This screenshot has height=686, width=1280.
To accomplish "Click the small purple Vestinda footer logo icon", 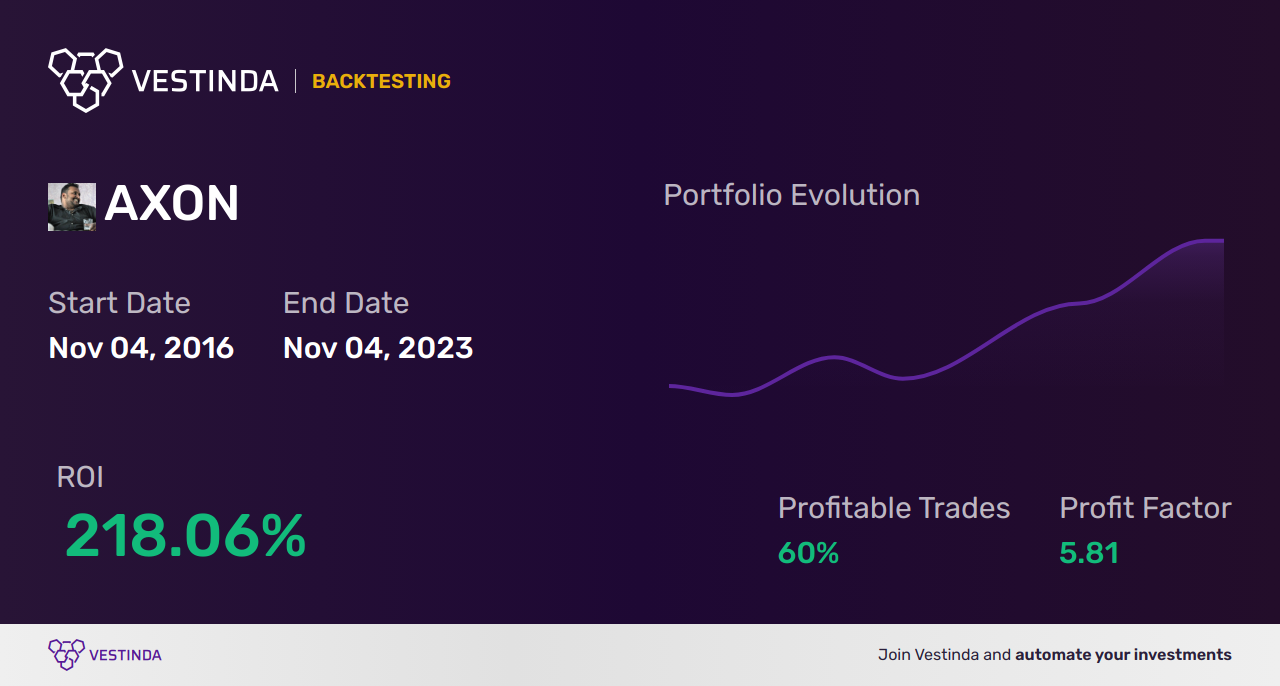I will (66, 655).
